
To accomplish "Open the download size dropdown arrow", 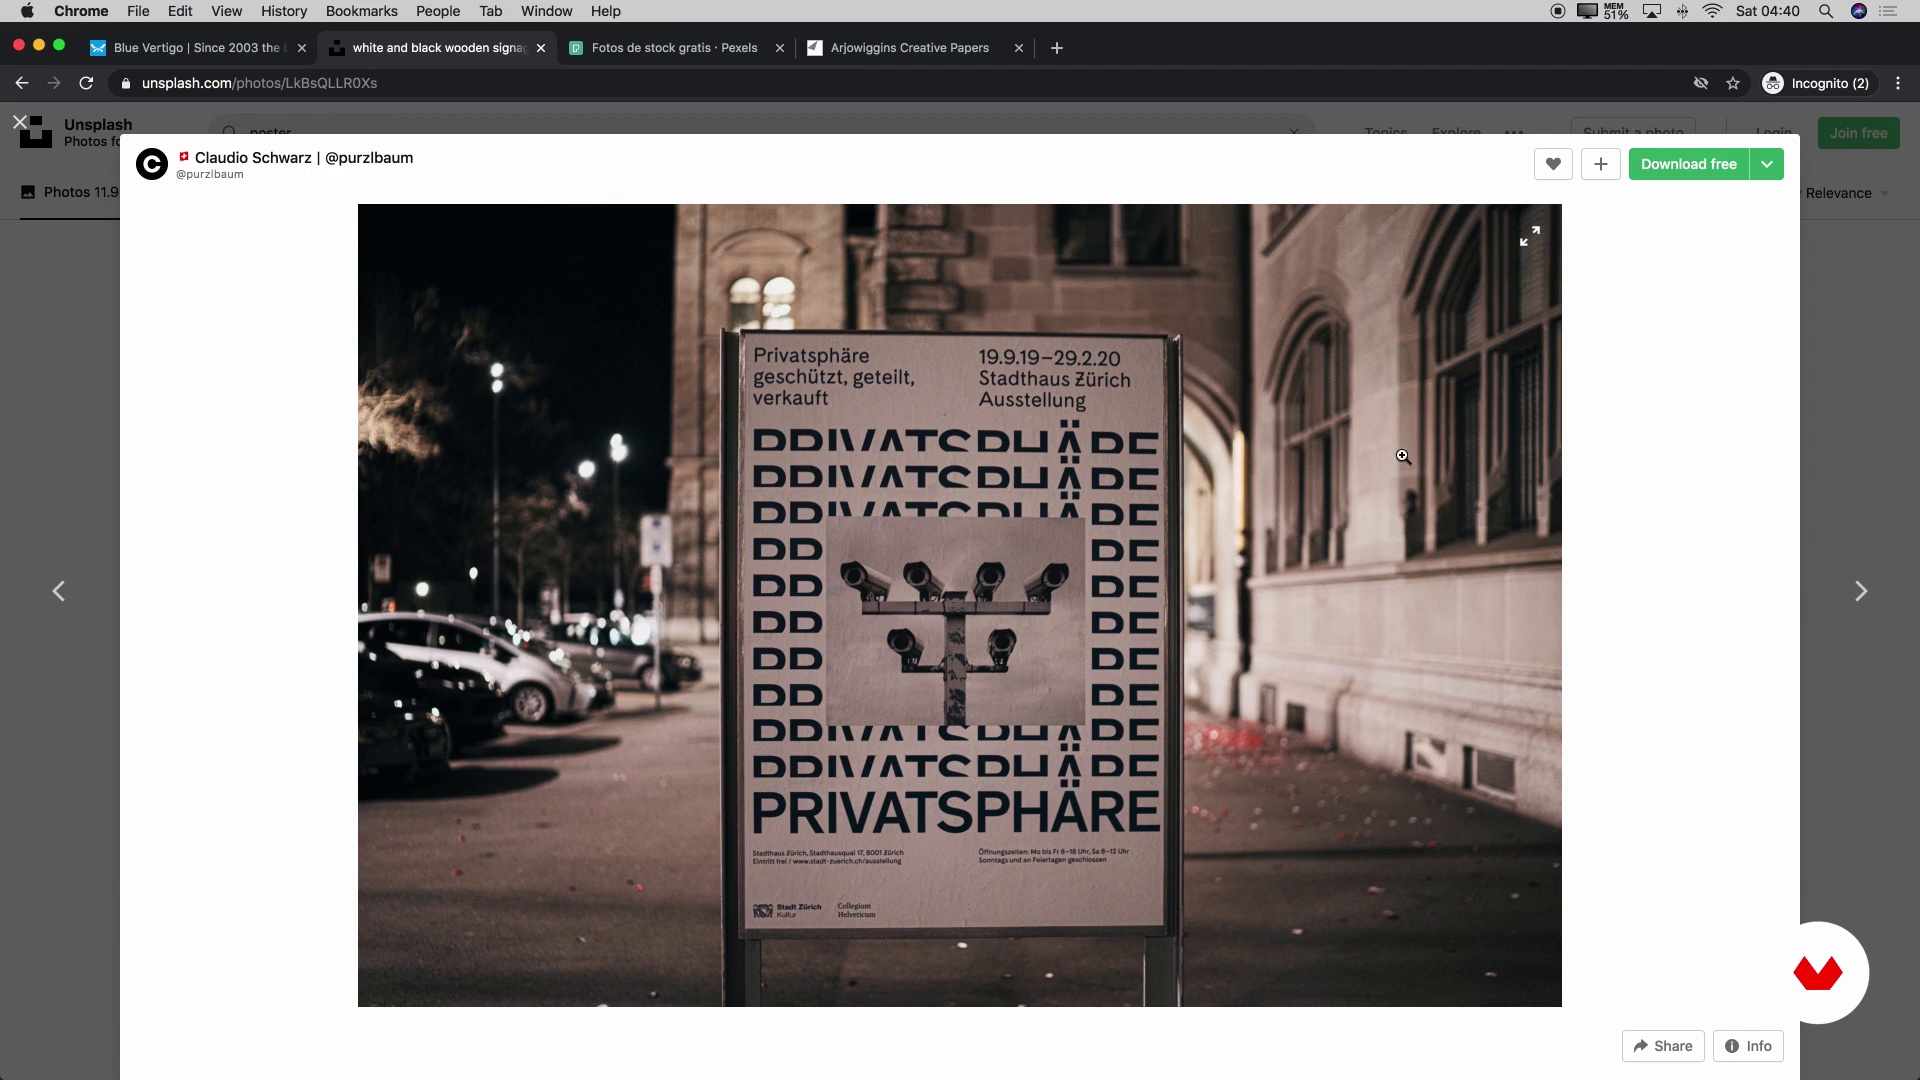I will click(x=1767, y=164).
